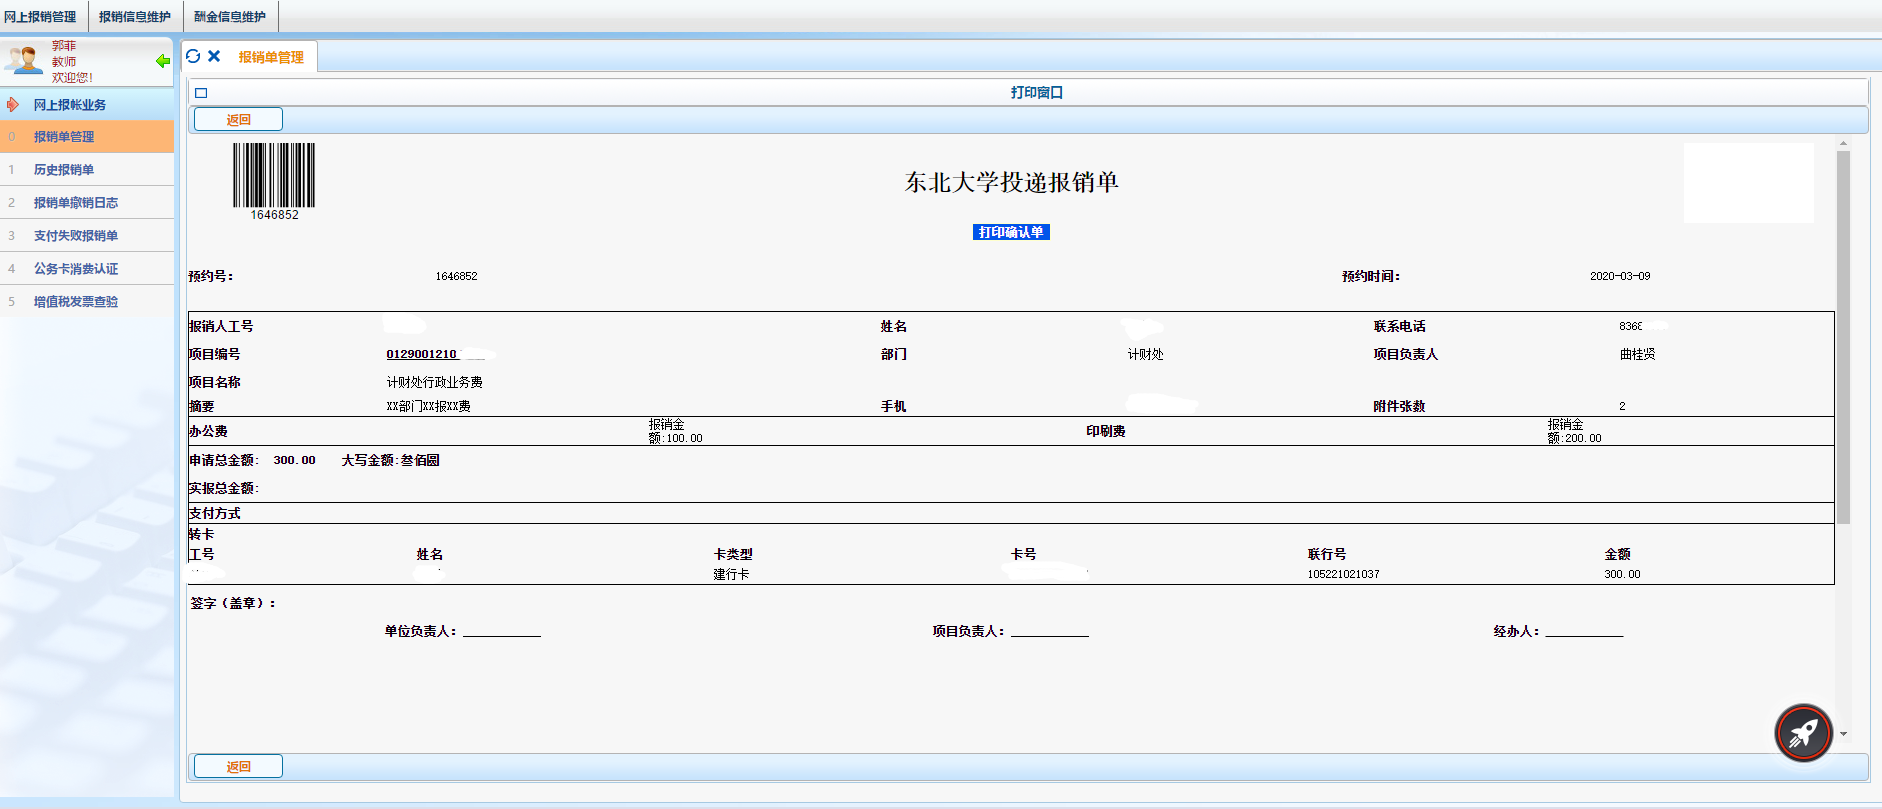1882x809 pixels.
Task: Collapse the sidebar using the green arrow
Action: click(x=162, y=62)
